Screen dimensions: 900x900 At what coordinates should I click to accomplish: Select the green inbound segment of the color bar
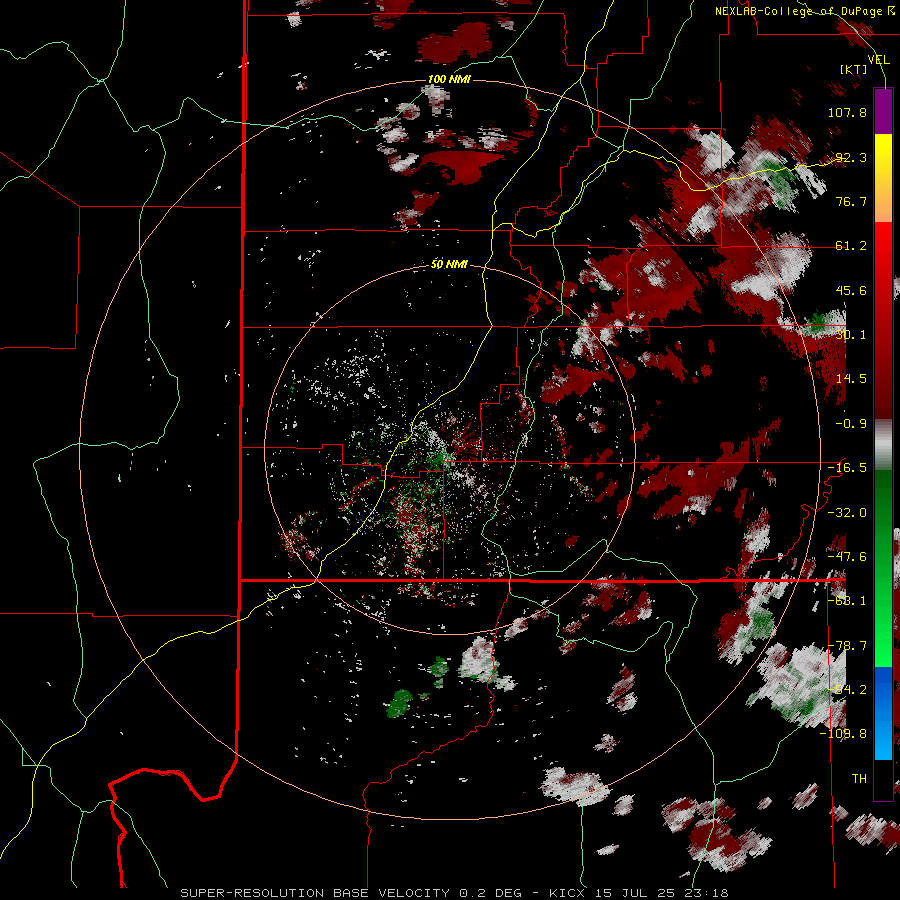tap(883, 568)
